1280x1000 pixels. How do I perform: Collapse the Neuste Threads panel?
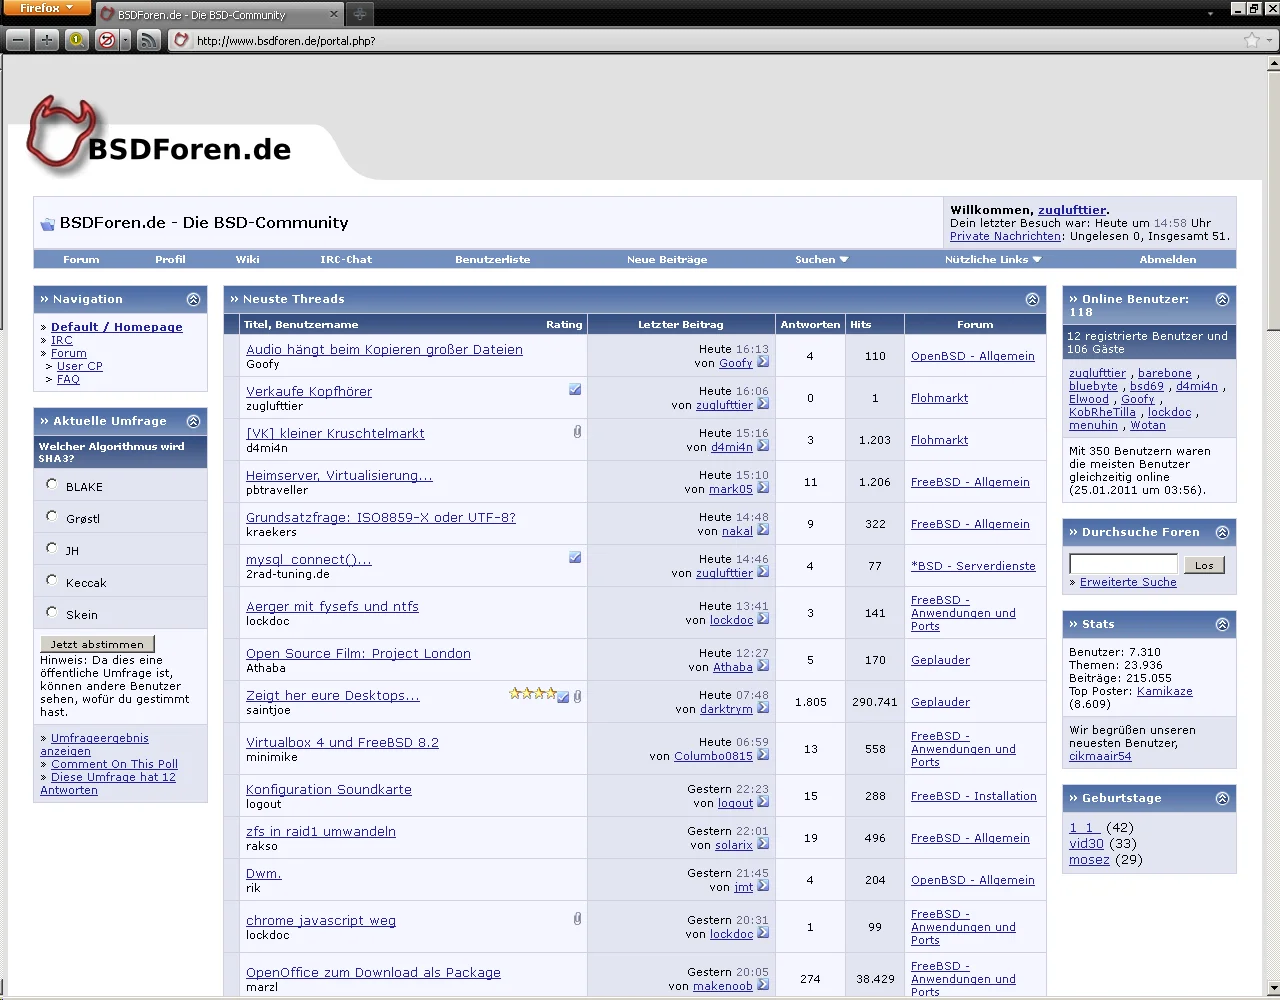tap(1032, 299)
